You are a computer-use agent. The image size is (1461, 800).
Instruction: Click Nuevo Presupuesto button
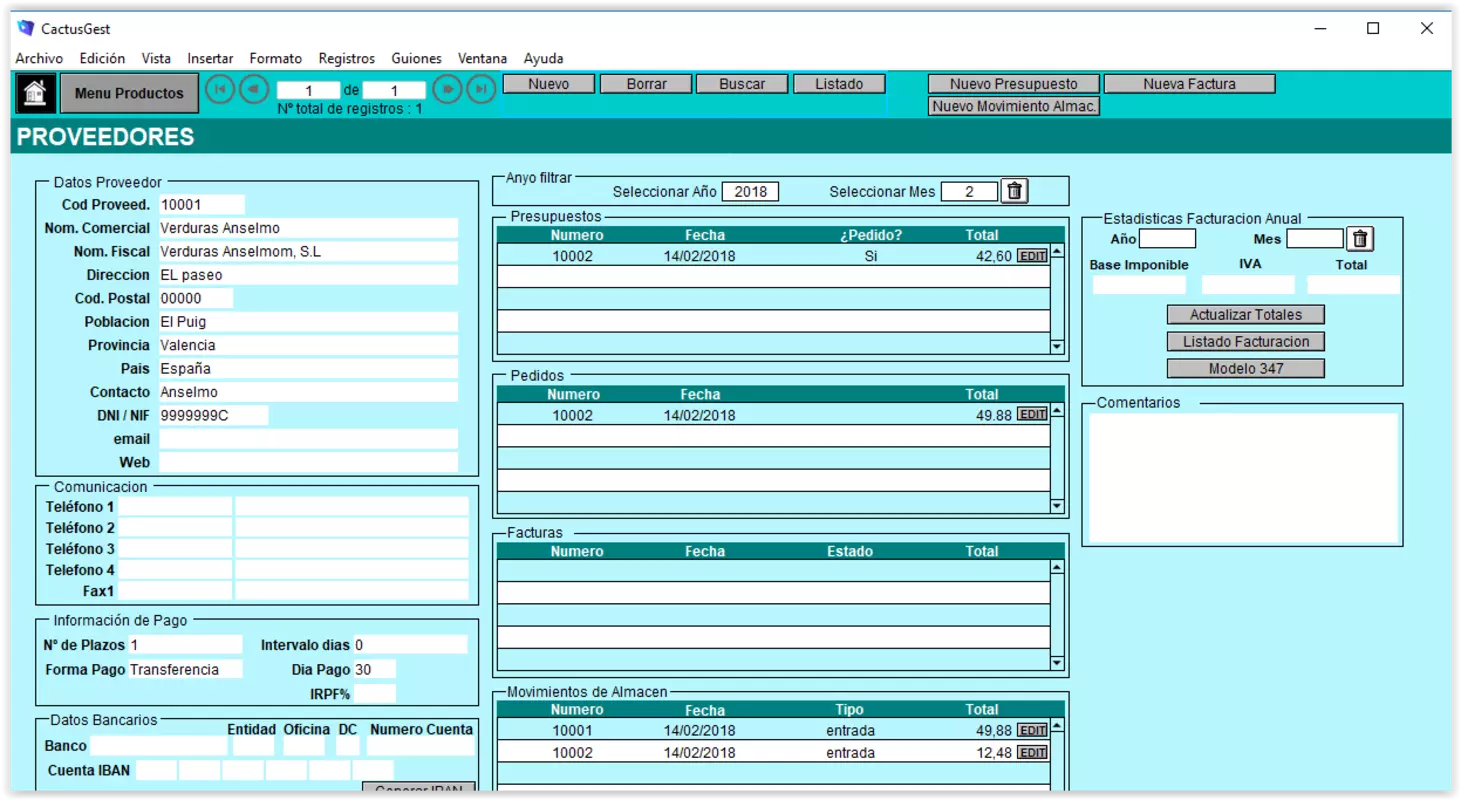(1014, 84)
